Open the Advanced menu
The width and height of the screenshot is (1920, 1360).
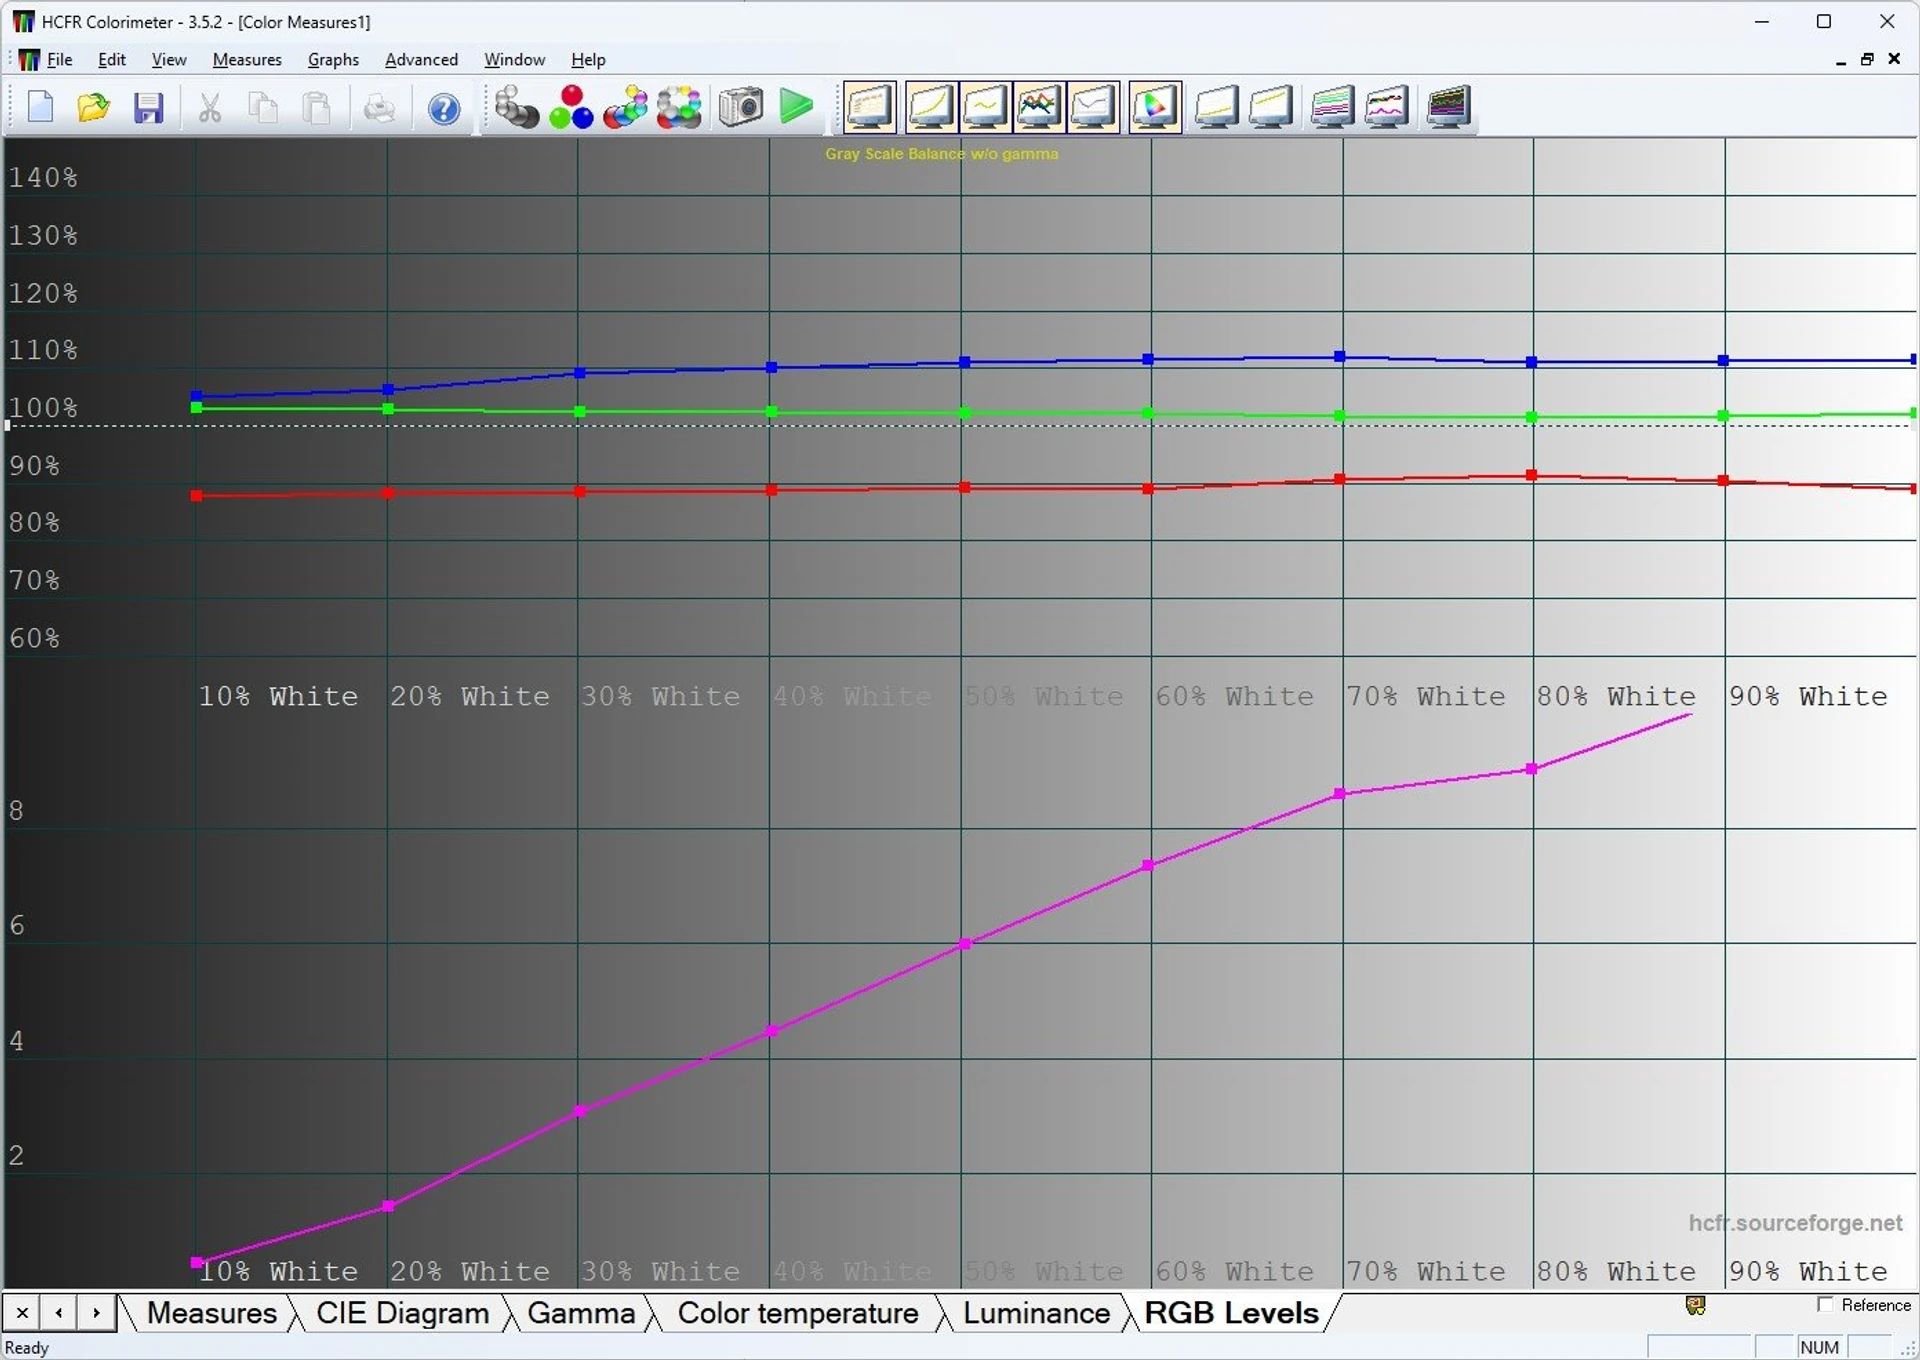(421, 60)
